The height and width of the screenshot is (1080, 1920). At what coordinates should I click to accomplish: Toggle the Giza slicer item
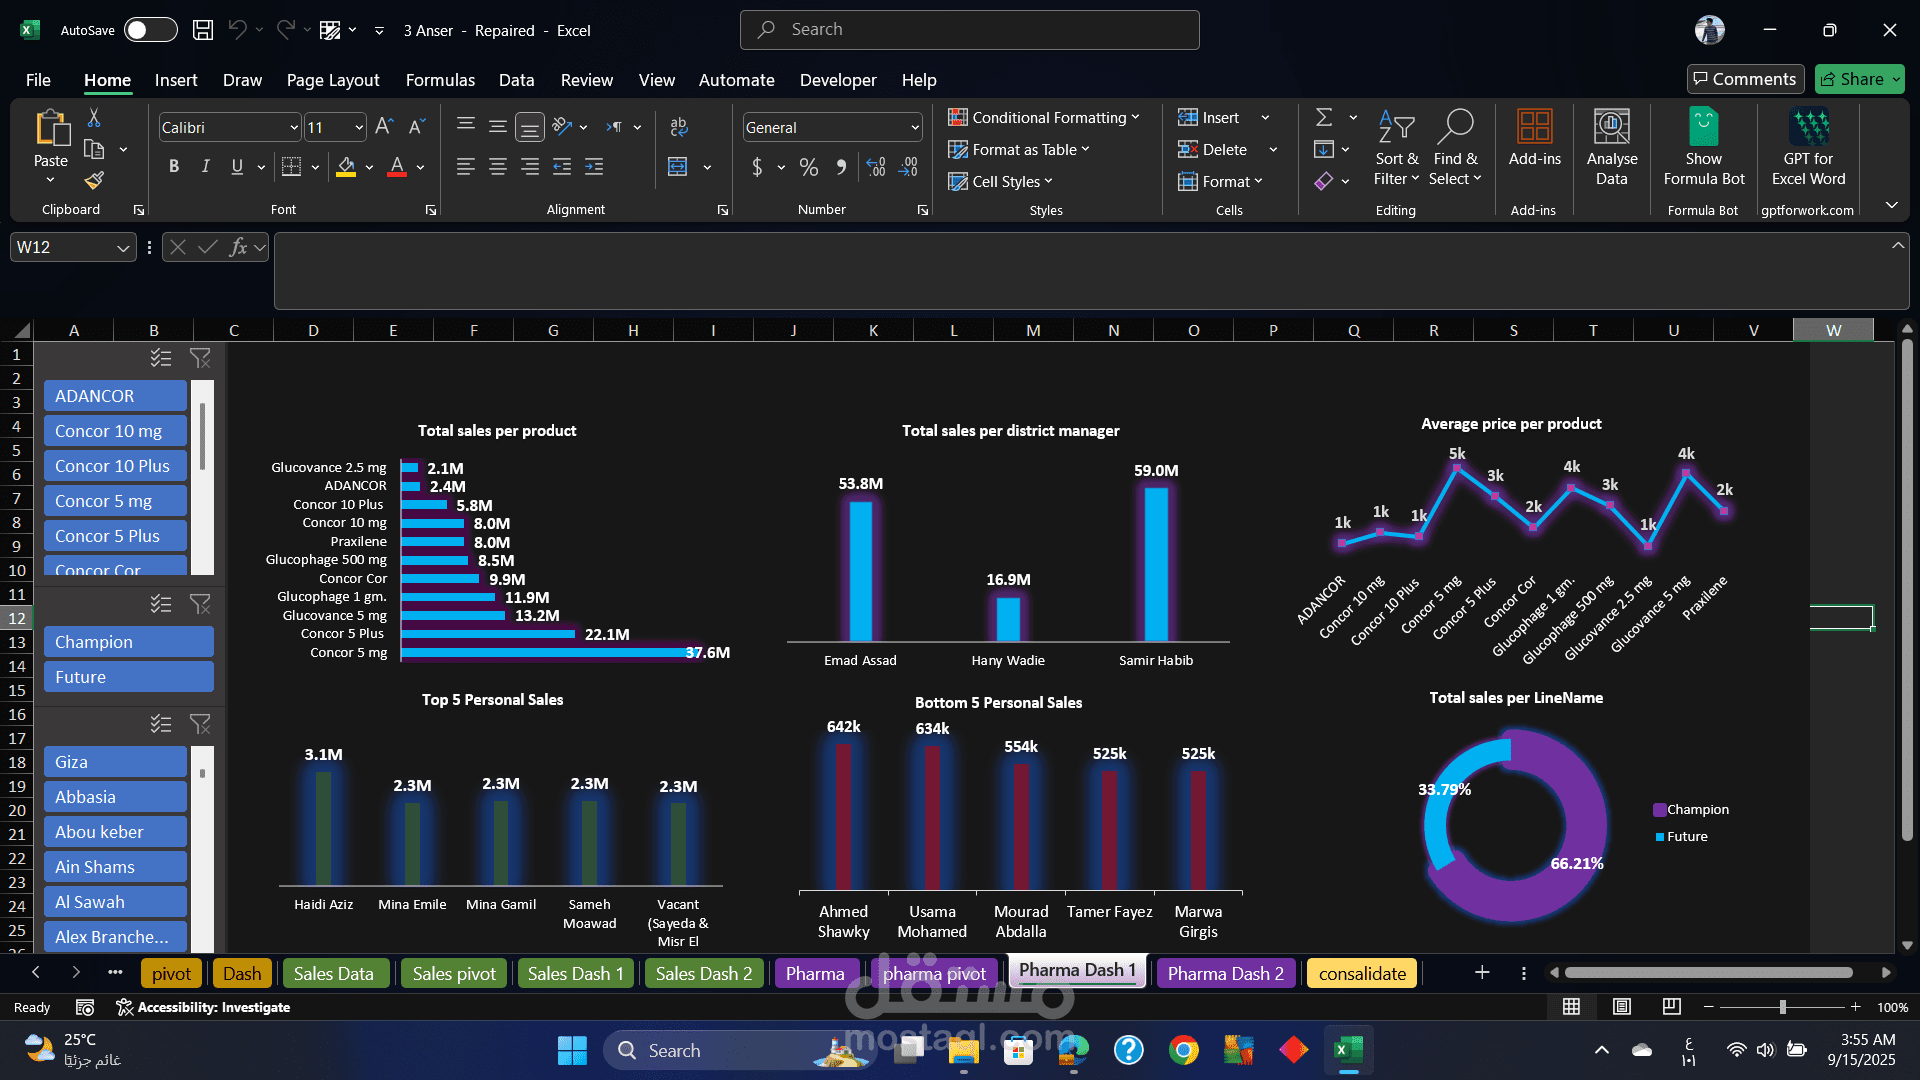tap(115, 762)
